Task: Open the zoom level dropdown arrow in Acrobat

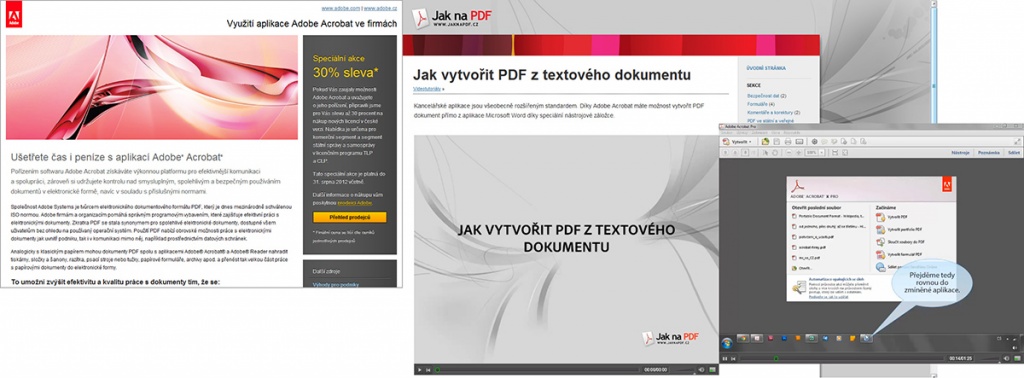Action: click(x=822, y=152)
